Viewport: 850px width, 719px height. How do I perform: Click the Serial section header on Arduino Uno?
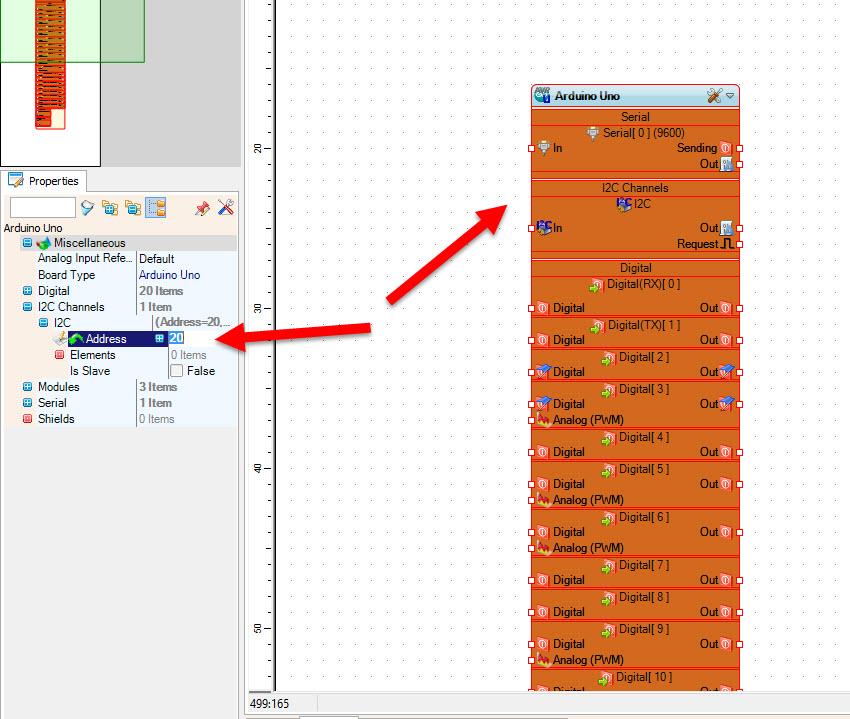[x=635, y=117]
